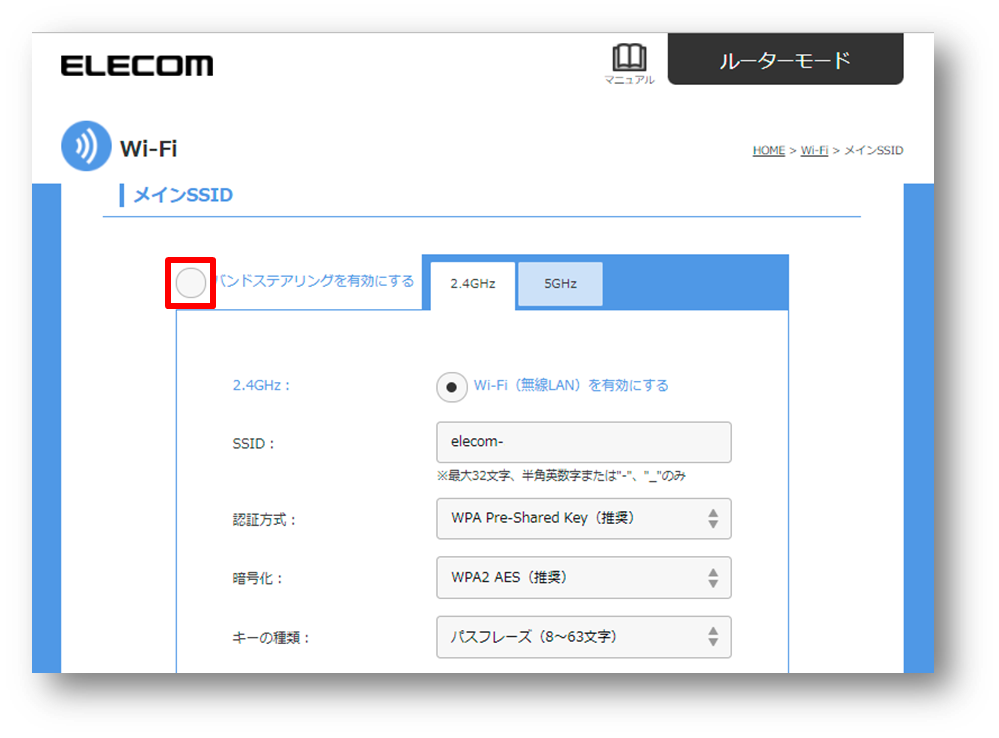Click the ELECOM logo
This screenshot has width=999, height=738.
click(x=137, y=66)
